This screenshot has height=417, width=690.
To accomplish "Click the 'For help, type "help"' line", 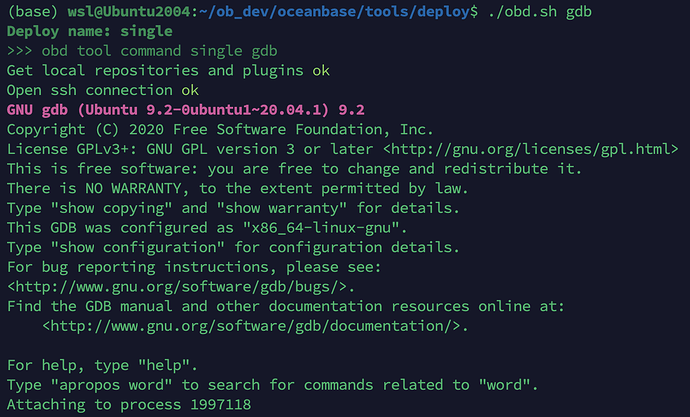I will coord(103,365).
